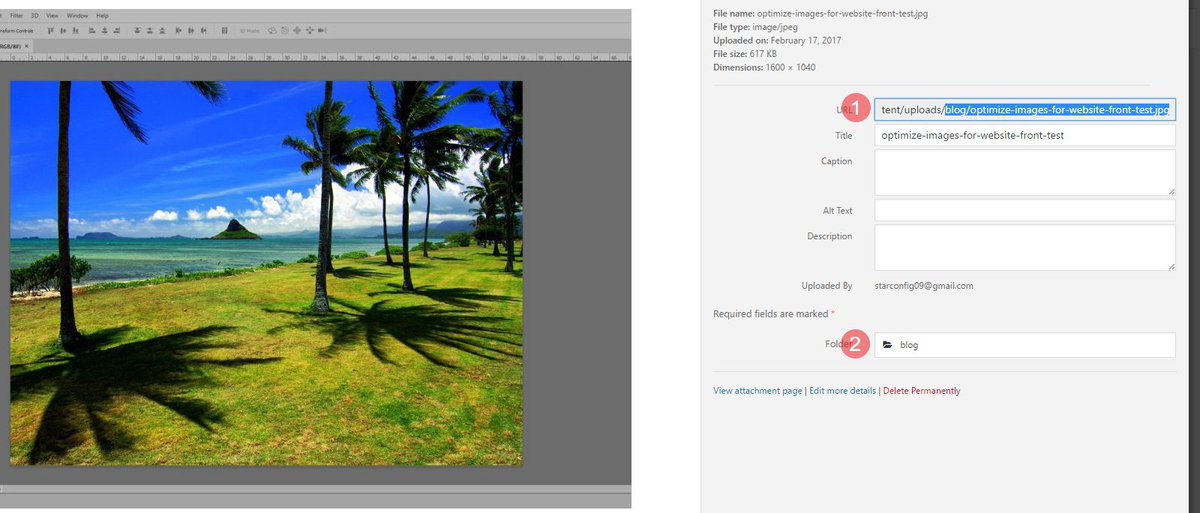Image resolution: width=1200 pixels, height=513 pixels.
Task: Select 3D roll mode icon
Action: [285, 31]
